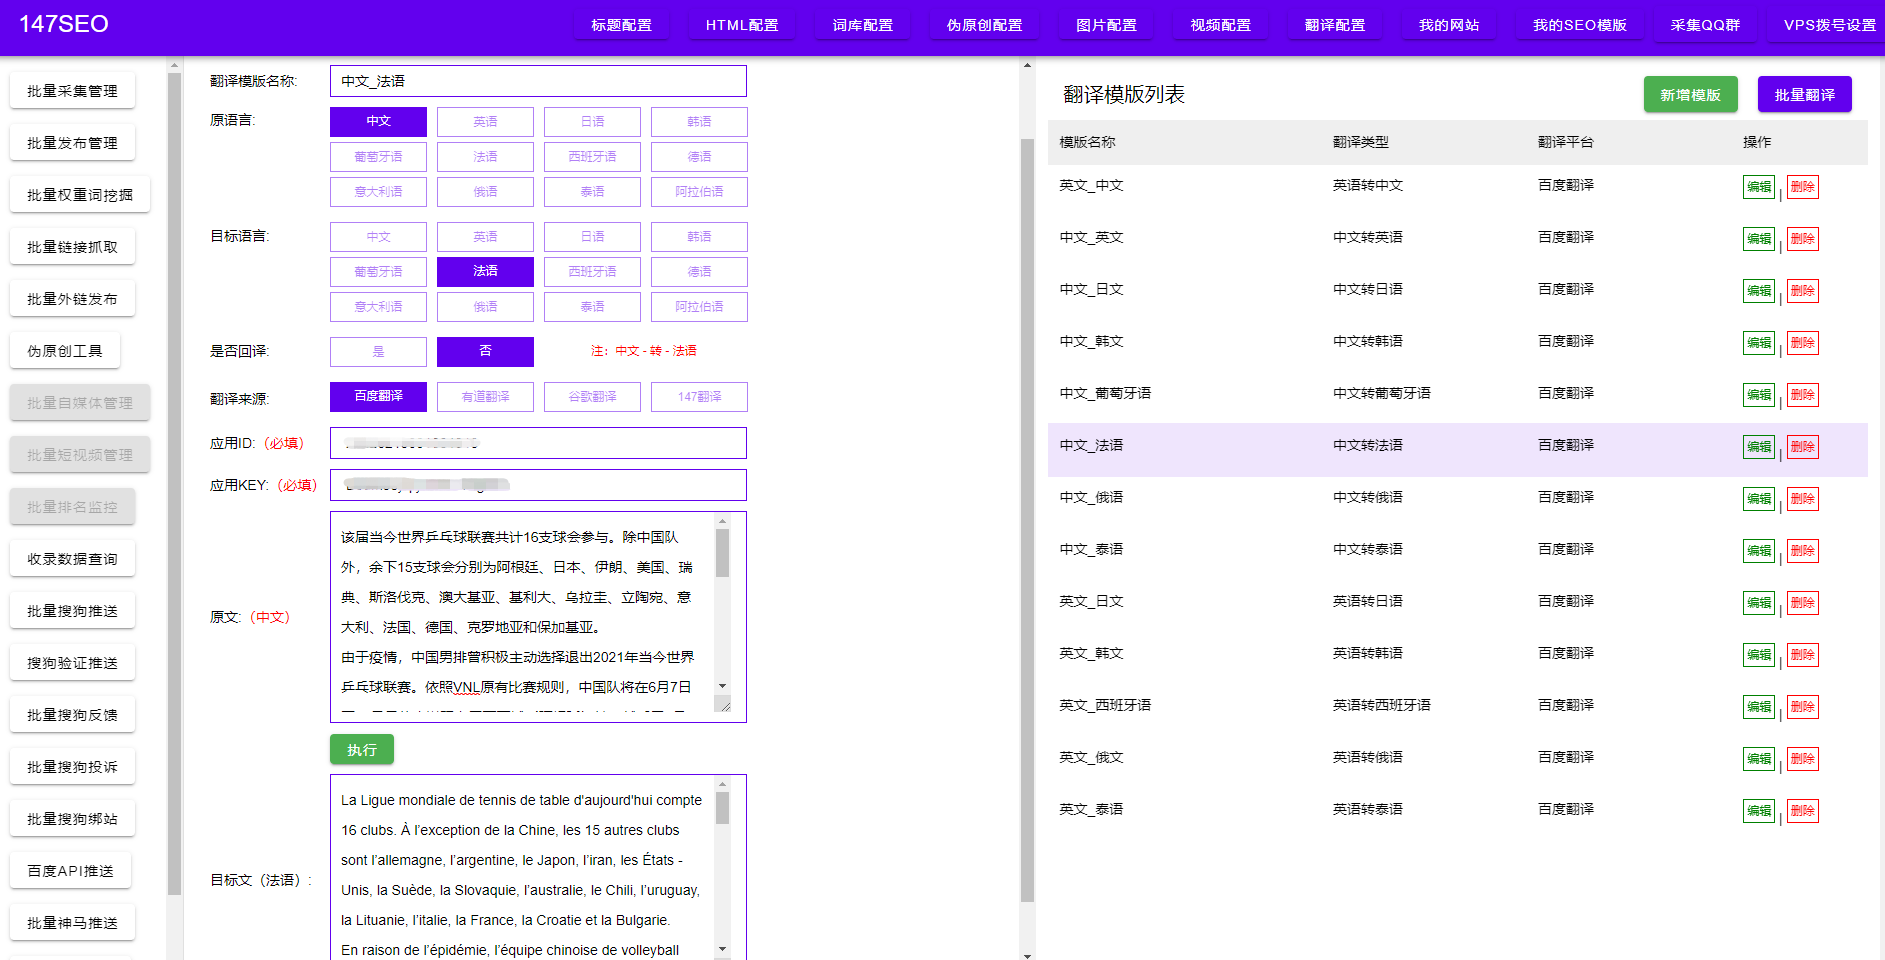Image resolution: width=1885 pixels, height=960 pixels.
Task: Open 批量采集管理 in the sidebar
Action: point(72,90)
